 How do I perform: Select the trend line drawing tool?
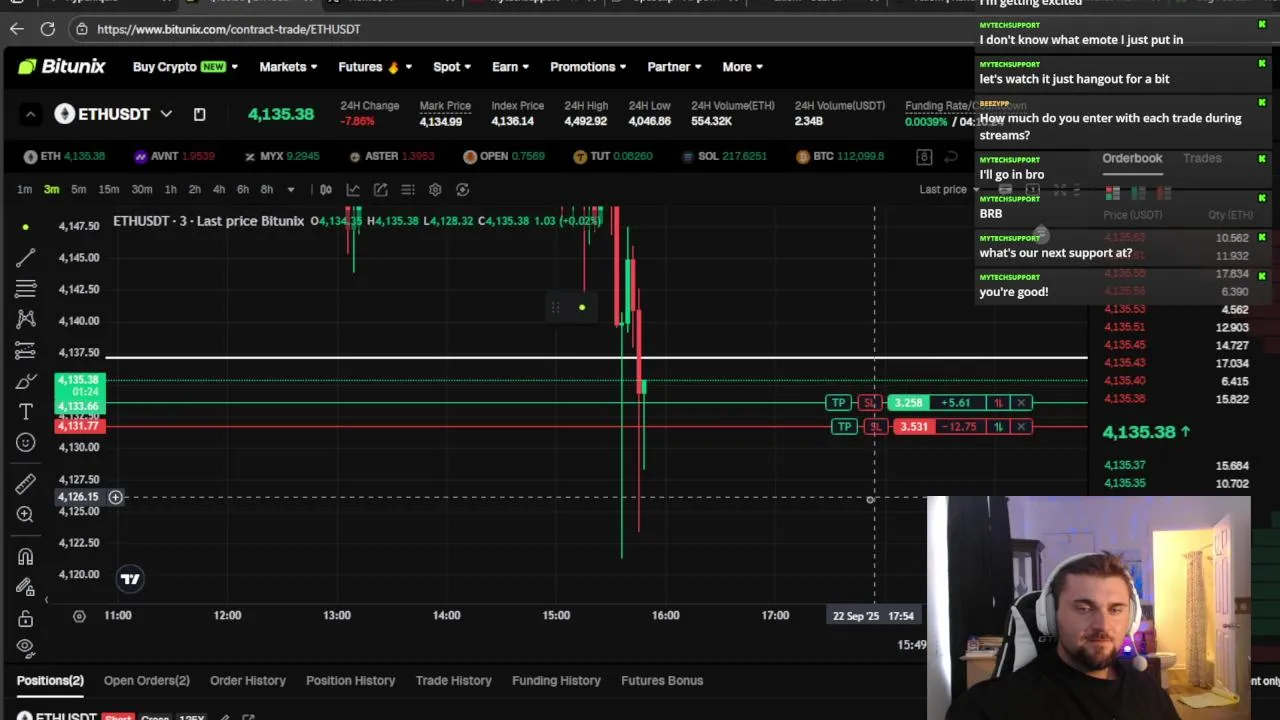point(26,258)
